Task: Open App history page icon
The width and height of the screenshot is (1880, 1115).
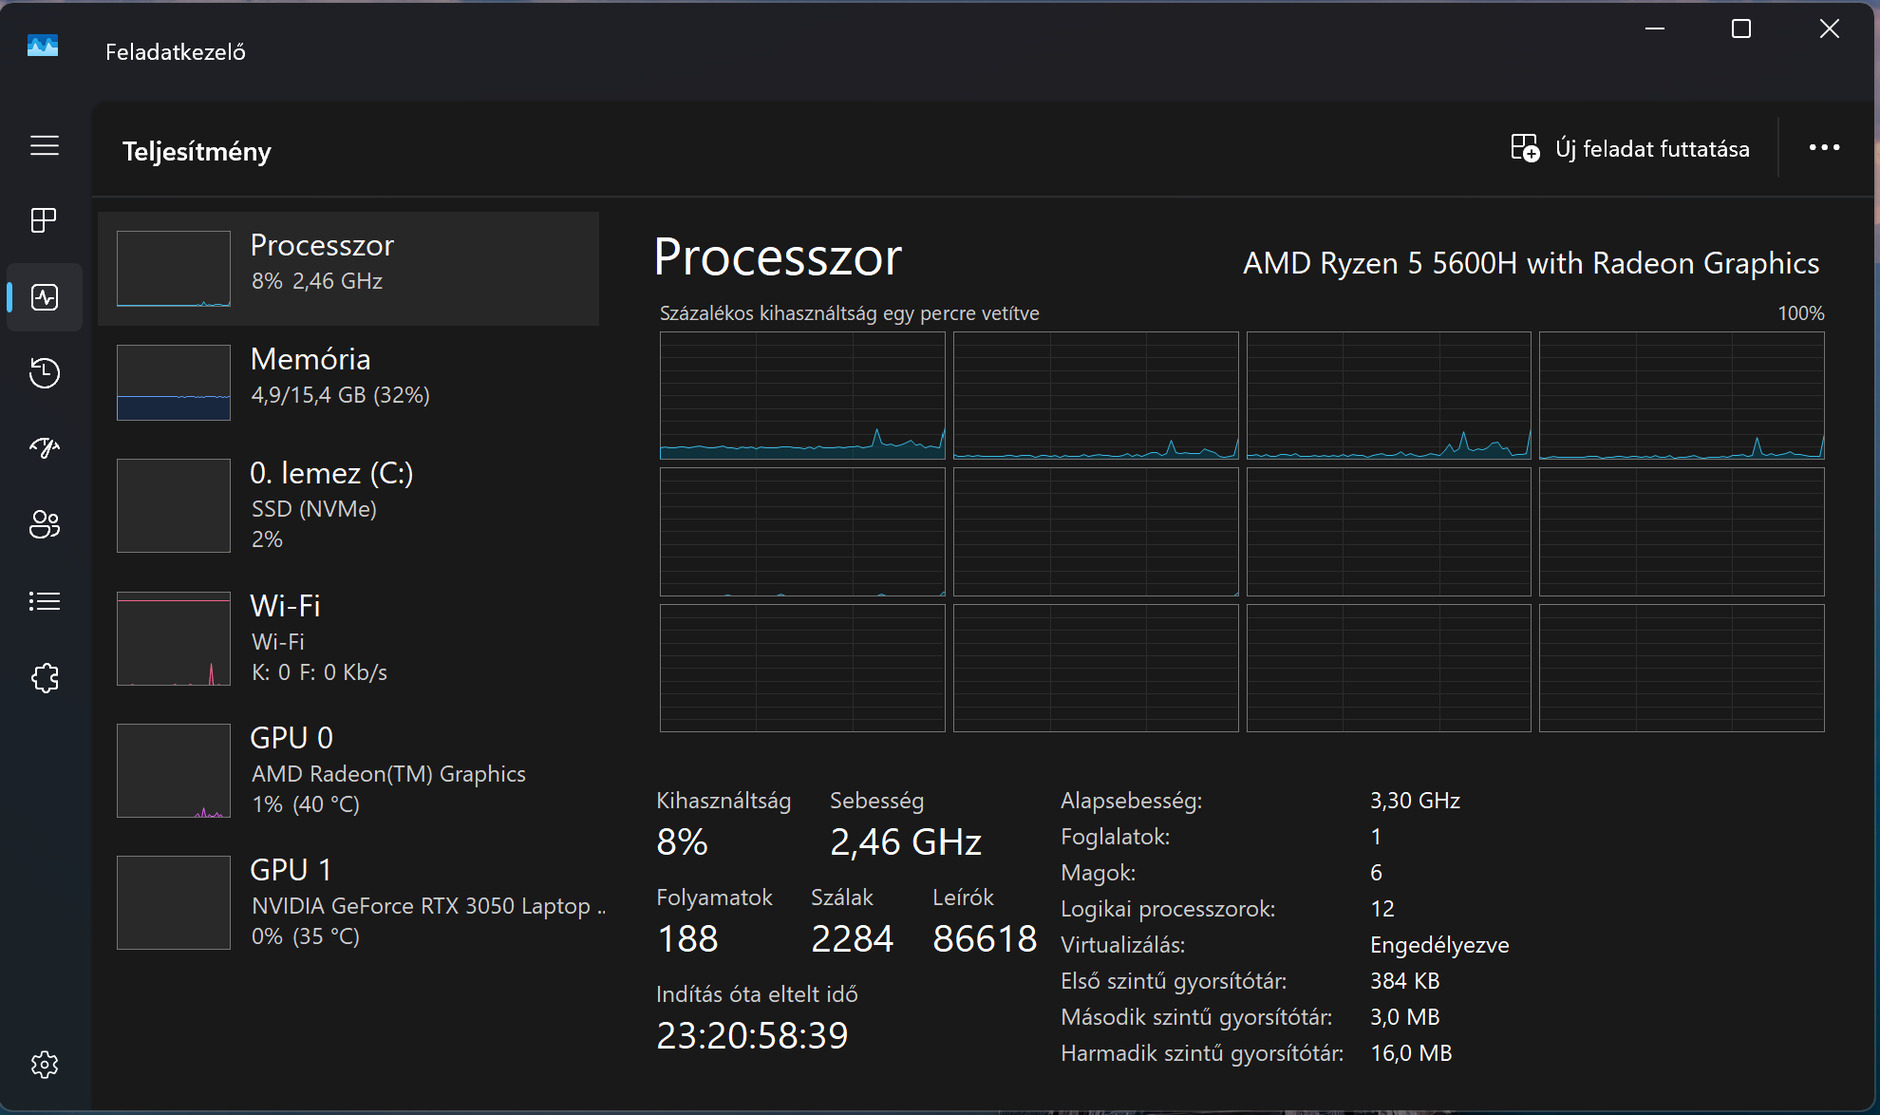Action: 44,373
